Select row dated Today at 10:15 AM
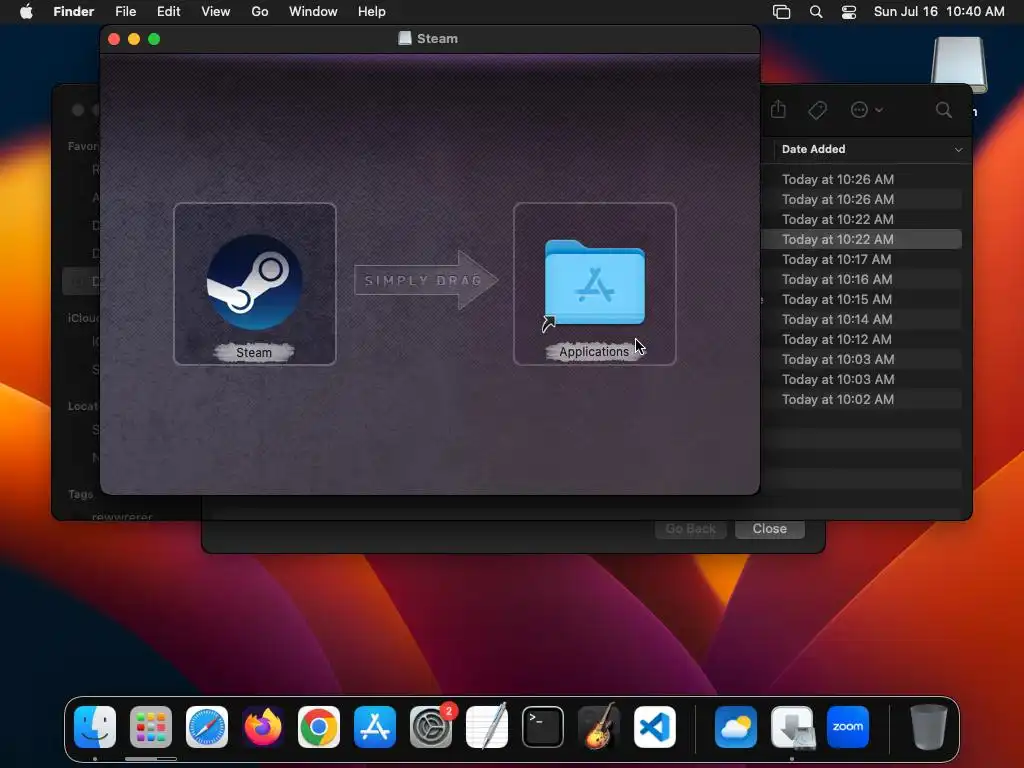The height and width of the screenshot is (768, 1024). point(862,299)
